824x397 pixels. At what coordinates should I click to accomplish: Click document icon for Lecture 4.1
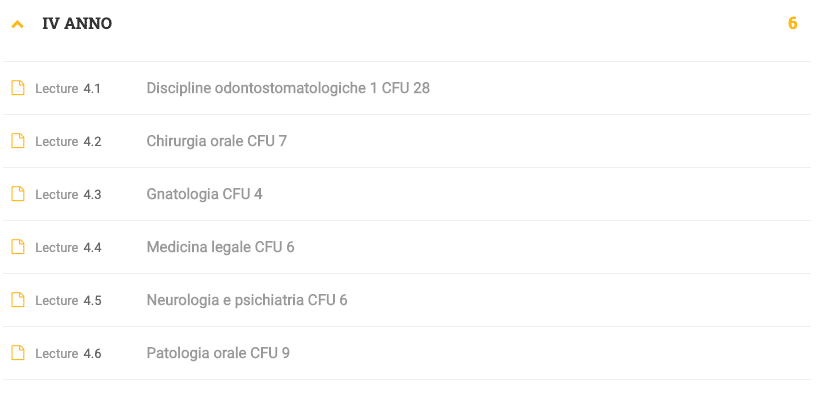click(x=18, y=88)
